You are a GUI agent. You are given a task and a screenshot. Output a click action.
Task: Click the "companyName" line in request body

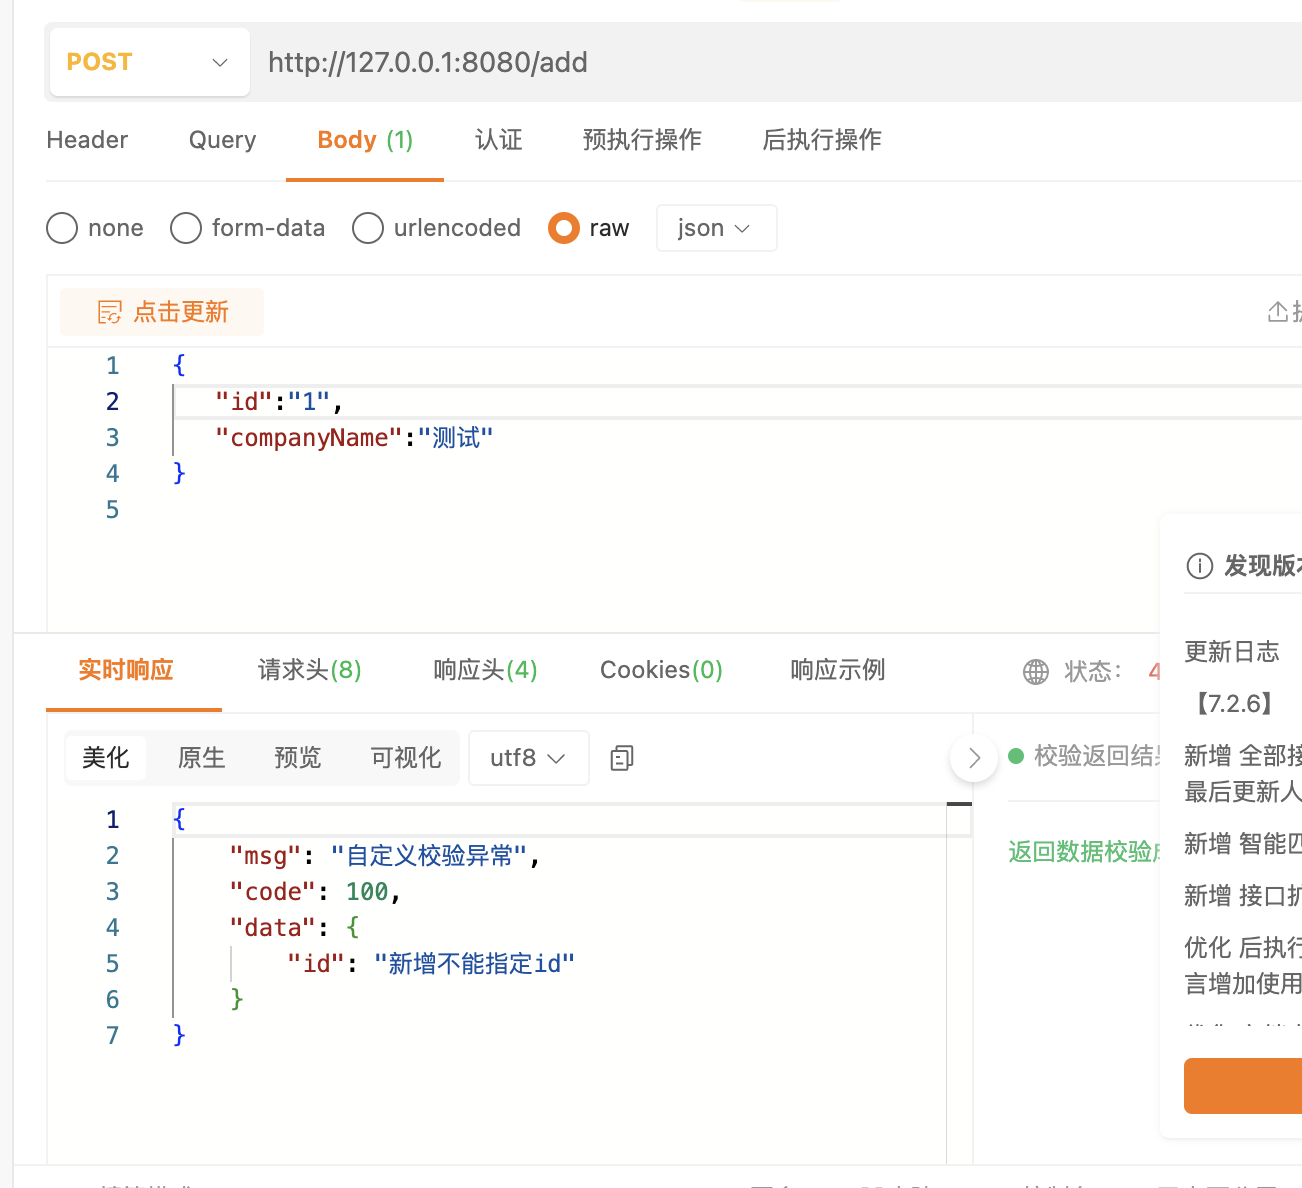point(354,438)
